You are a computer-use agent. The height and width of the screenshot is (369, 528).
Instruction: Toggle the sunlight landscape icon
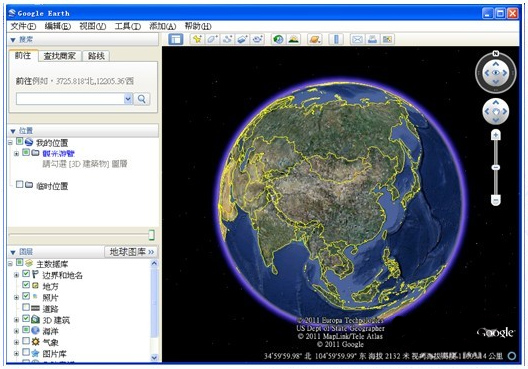[293, 39]
